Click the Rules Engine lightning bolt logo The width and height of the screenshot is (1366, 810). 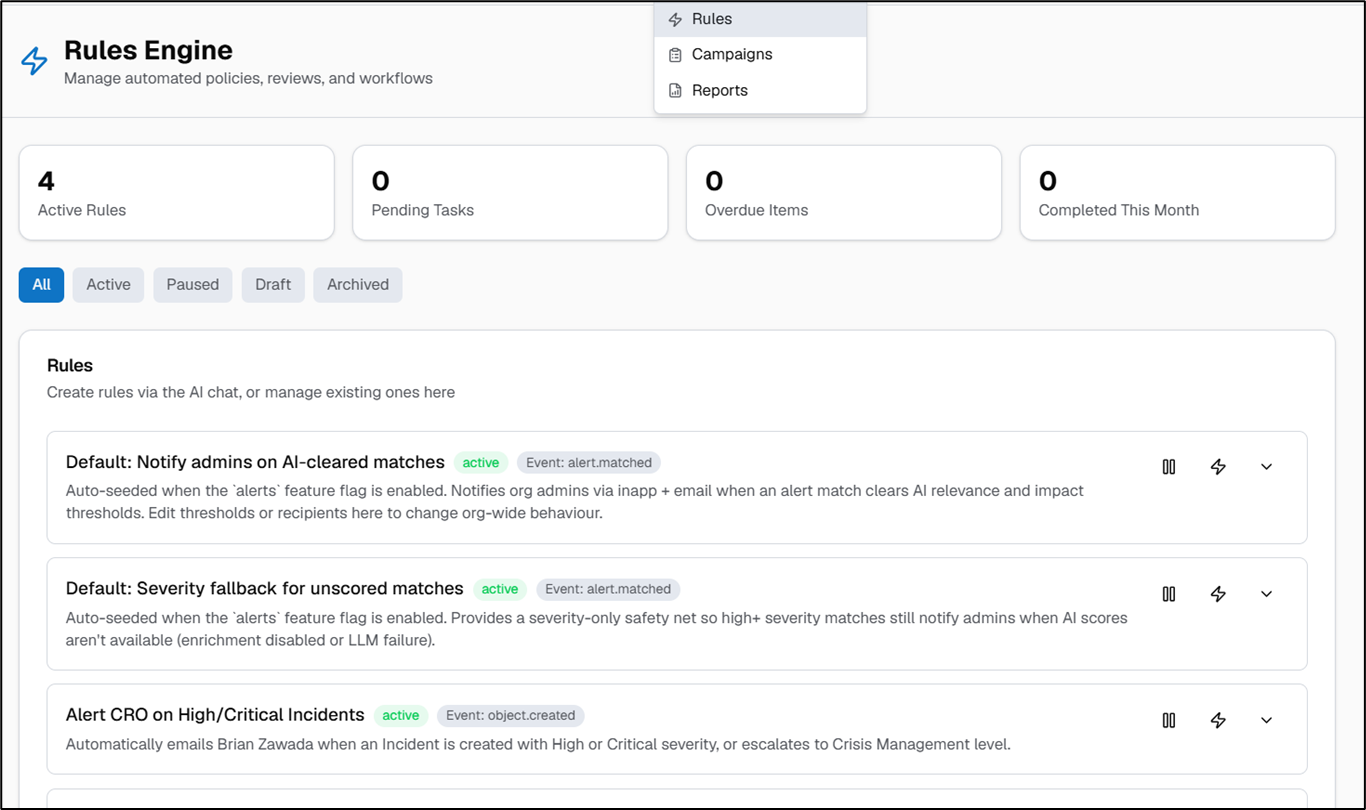click(34, 62)
